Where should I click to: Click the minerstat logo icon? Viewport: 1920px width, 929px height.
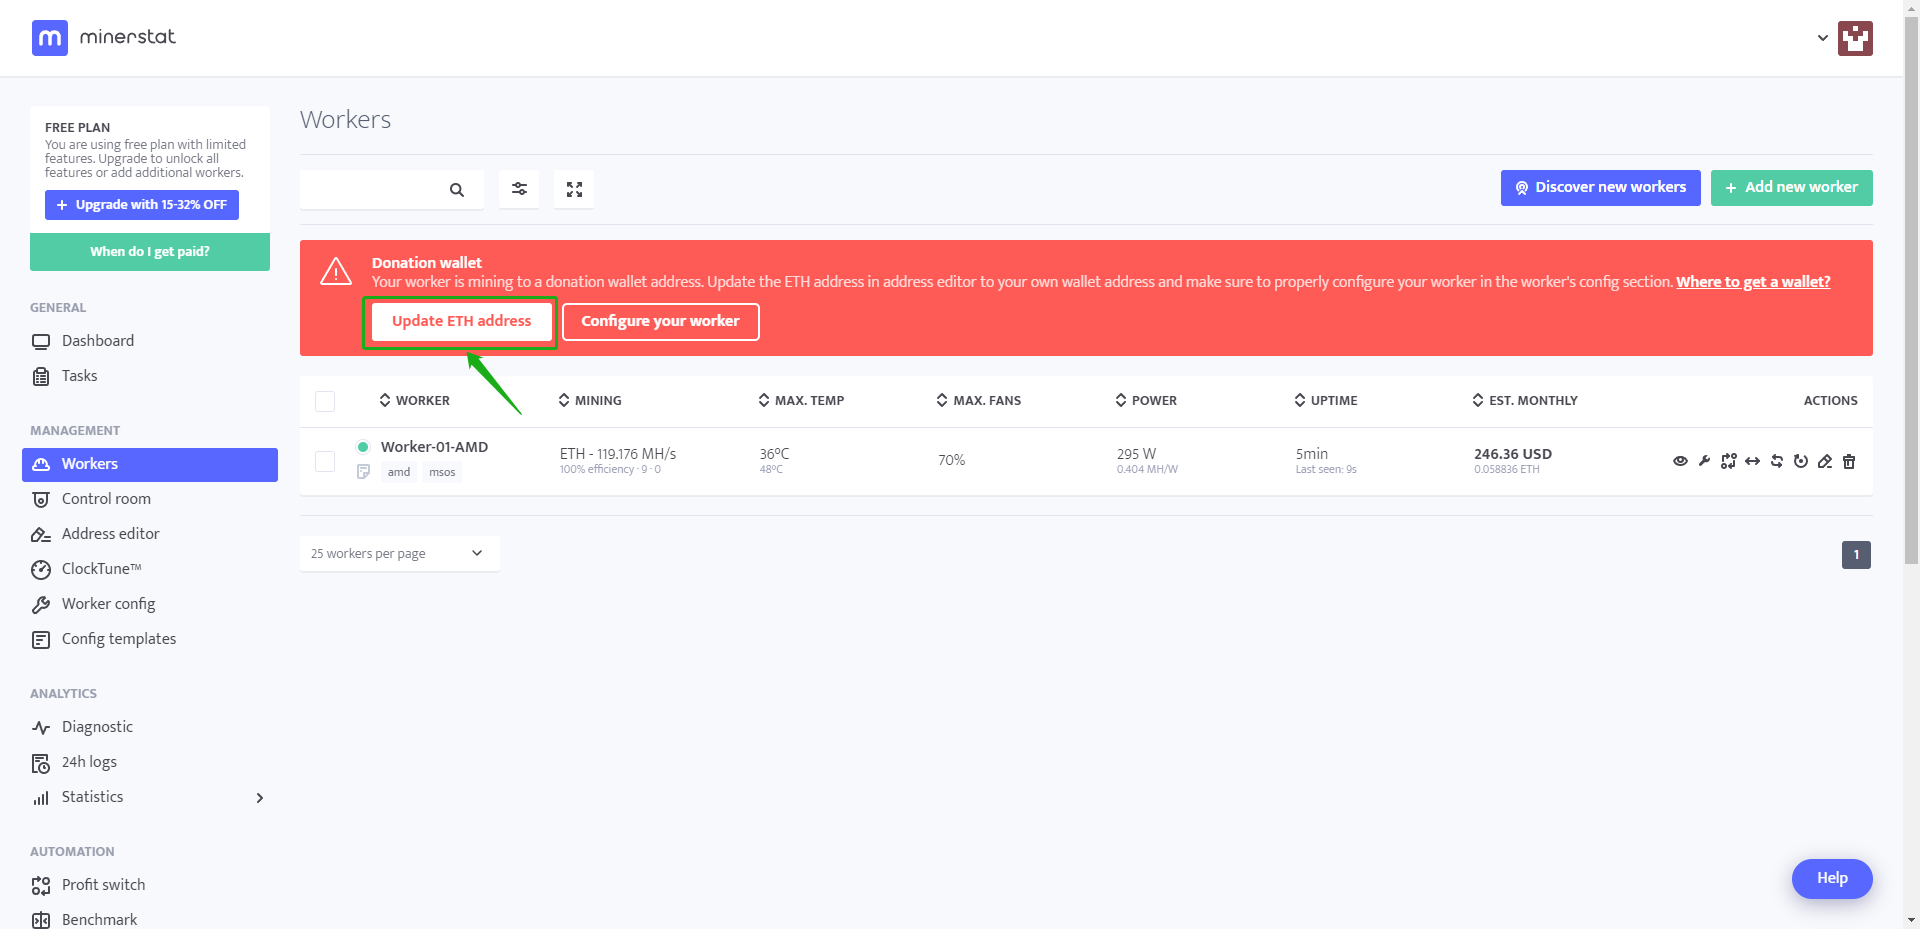click(50, 38)
